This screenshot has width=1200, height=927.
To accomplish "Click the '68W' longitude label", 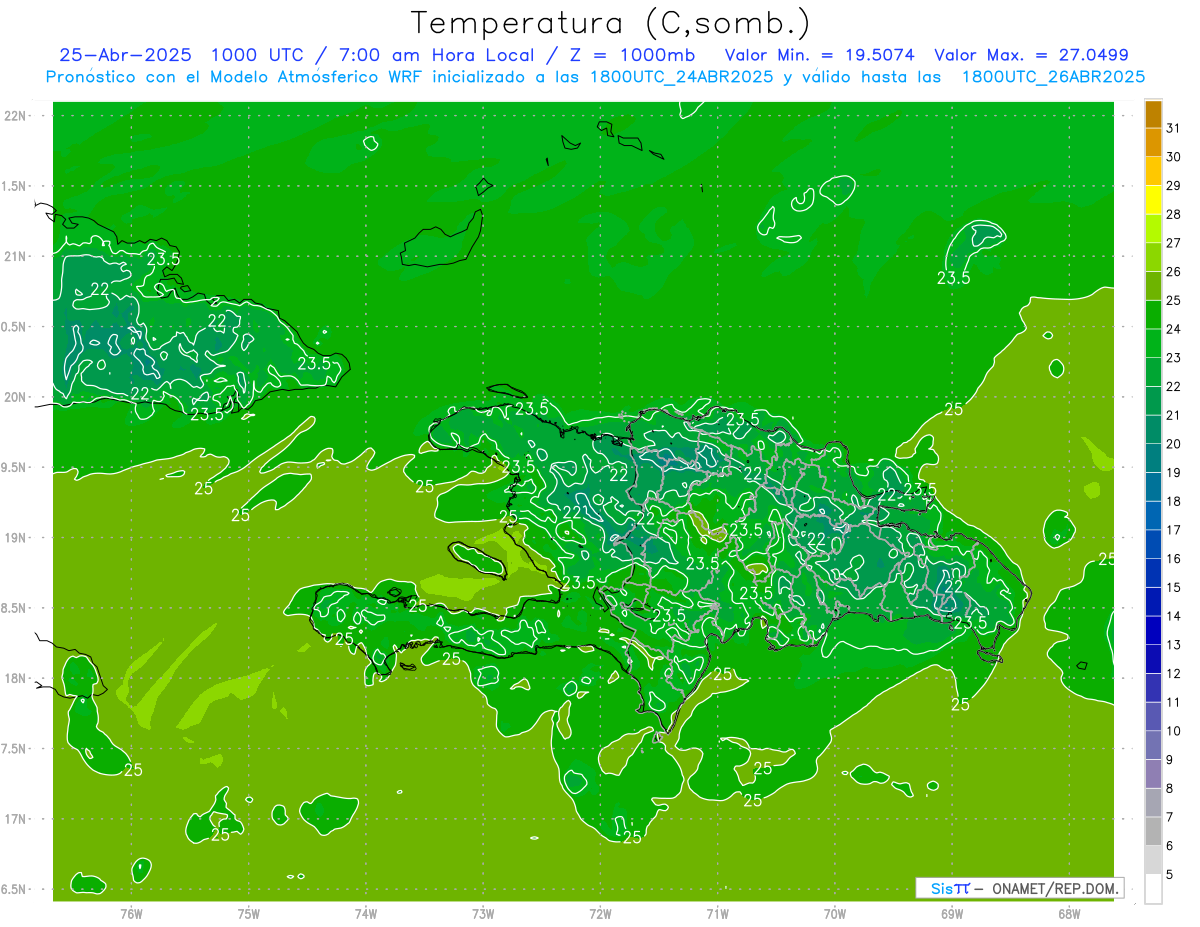I will pyautogui.click(x=1069, y=915).
